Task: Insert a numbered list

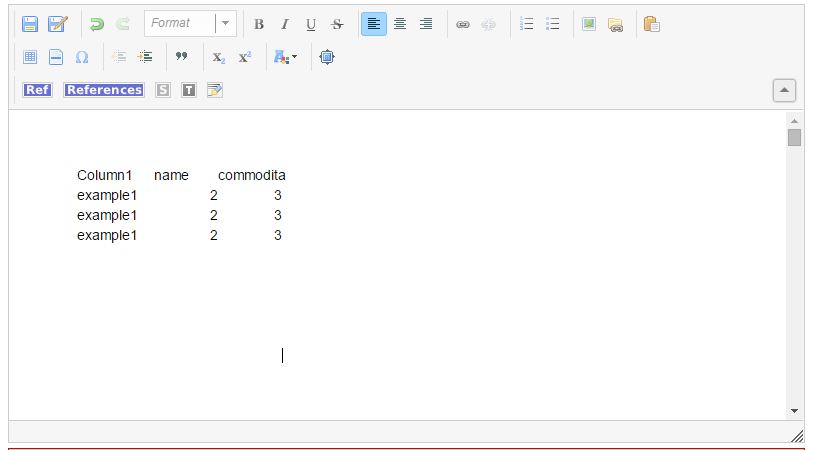Action: click(x=527, y=24)
